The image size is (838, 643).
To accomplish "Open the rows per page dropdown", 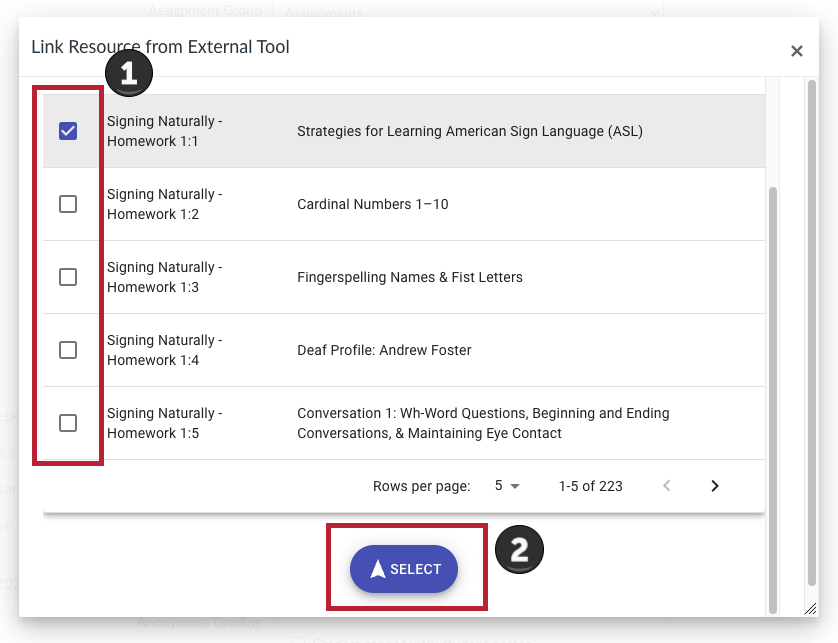I will click(507, 486).
